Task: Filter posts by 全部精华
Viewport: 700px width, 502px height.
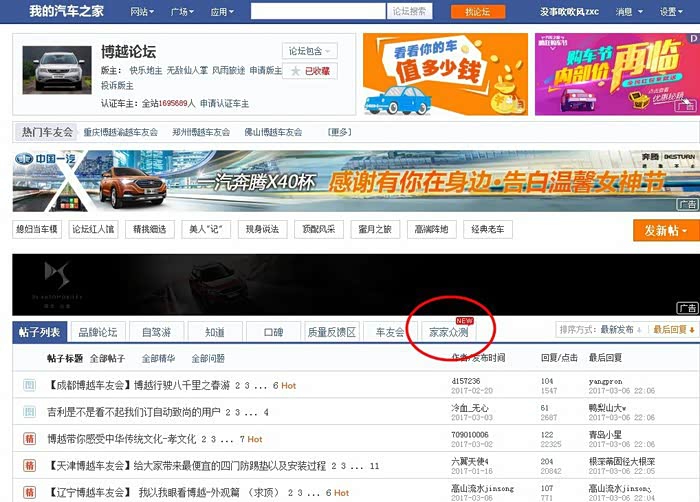Action: point(158,358)
